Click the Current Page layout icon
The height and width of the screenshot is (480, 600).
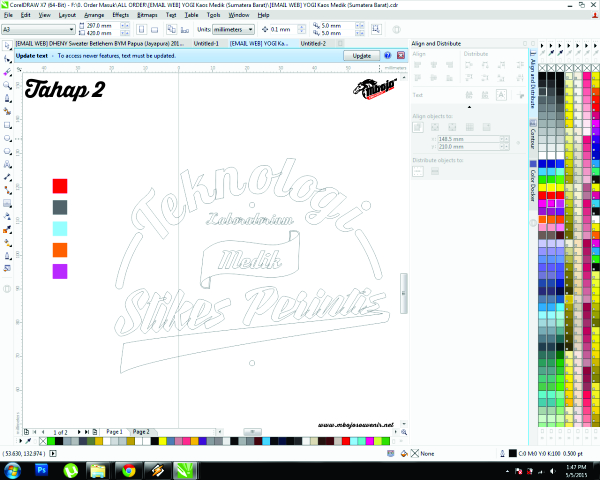(x=185, y=29)
